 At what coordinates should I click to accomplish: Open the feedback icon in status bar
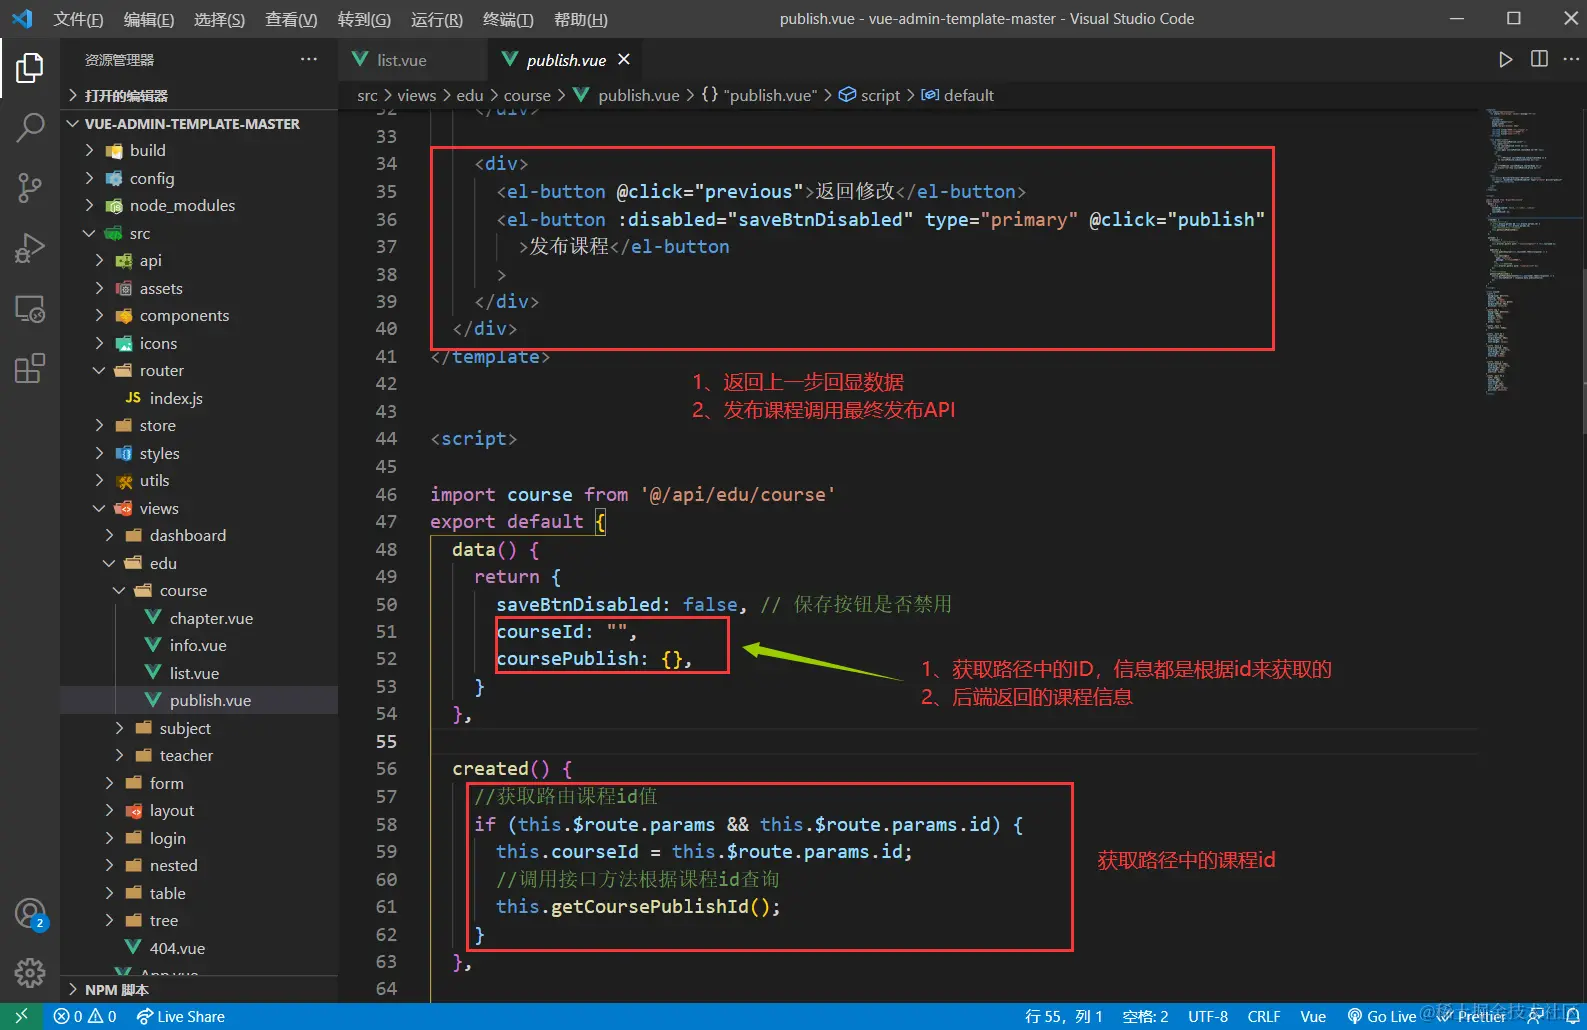1535,1016
